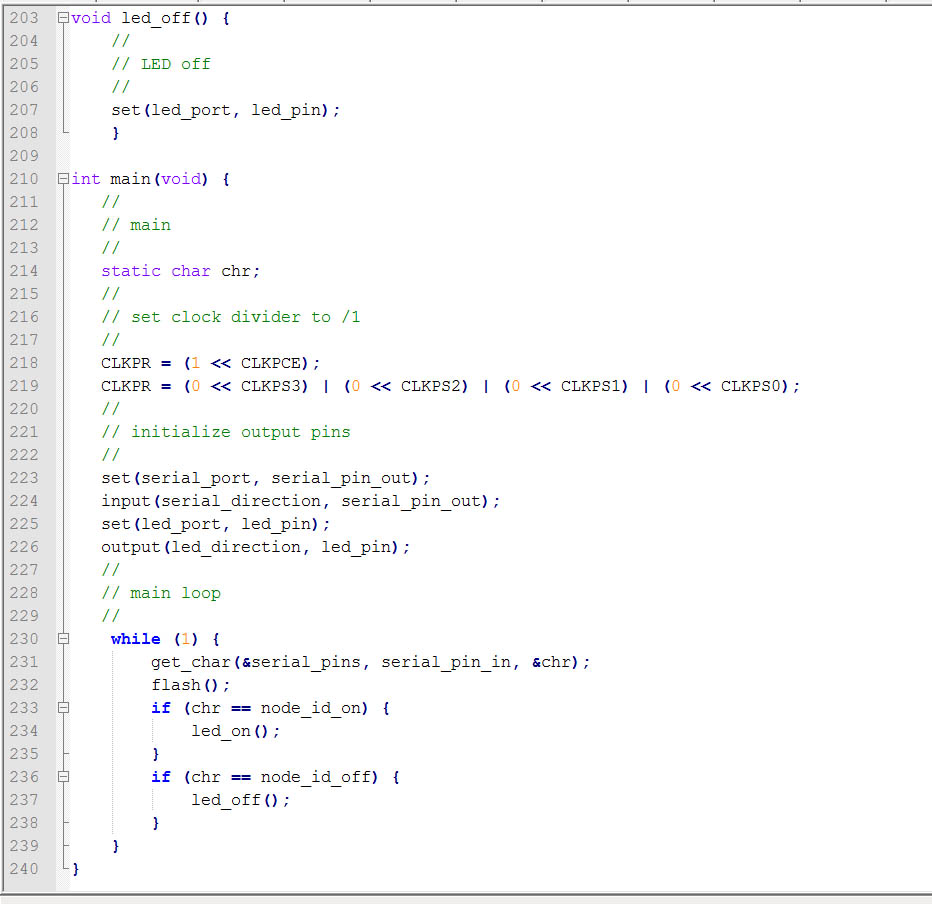Collapse the node_id_on if-block fold at line 233
This screenshot has width=932, height=904.
click(x=63, y=708)
